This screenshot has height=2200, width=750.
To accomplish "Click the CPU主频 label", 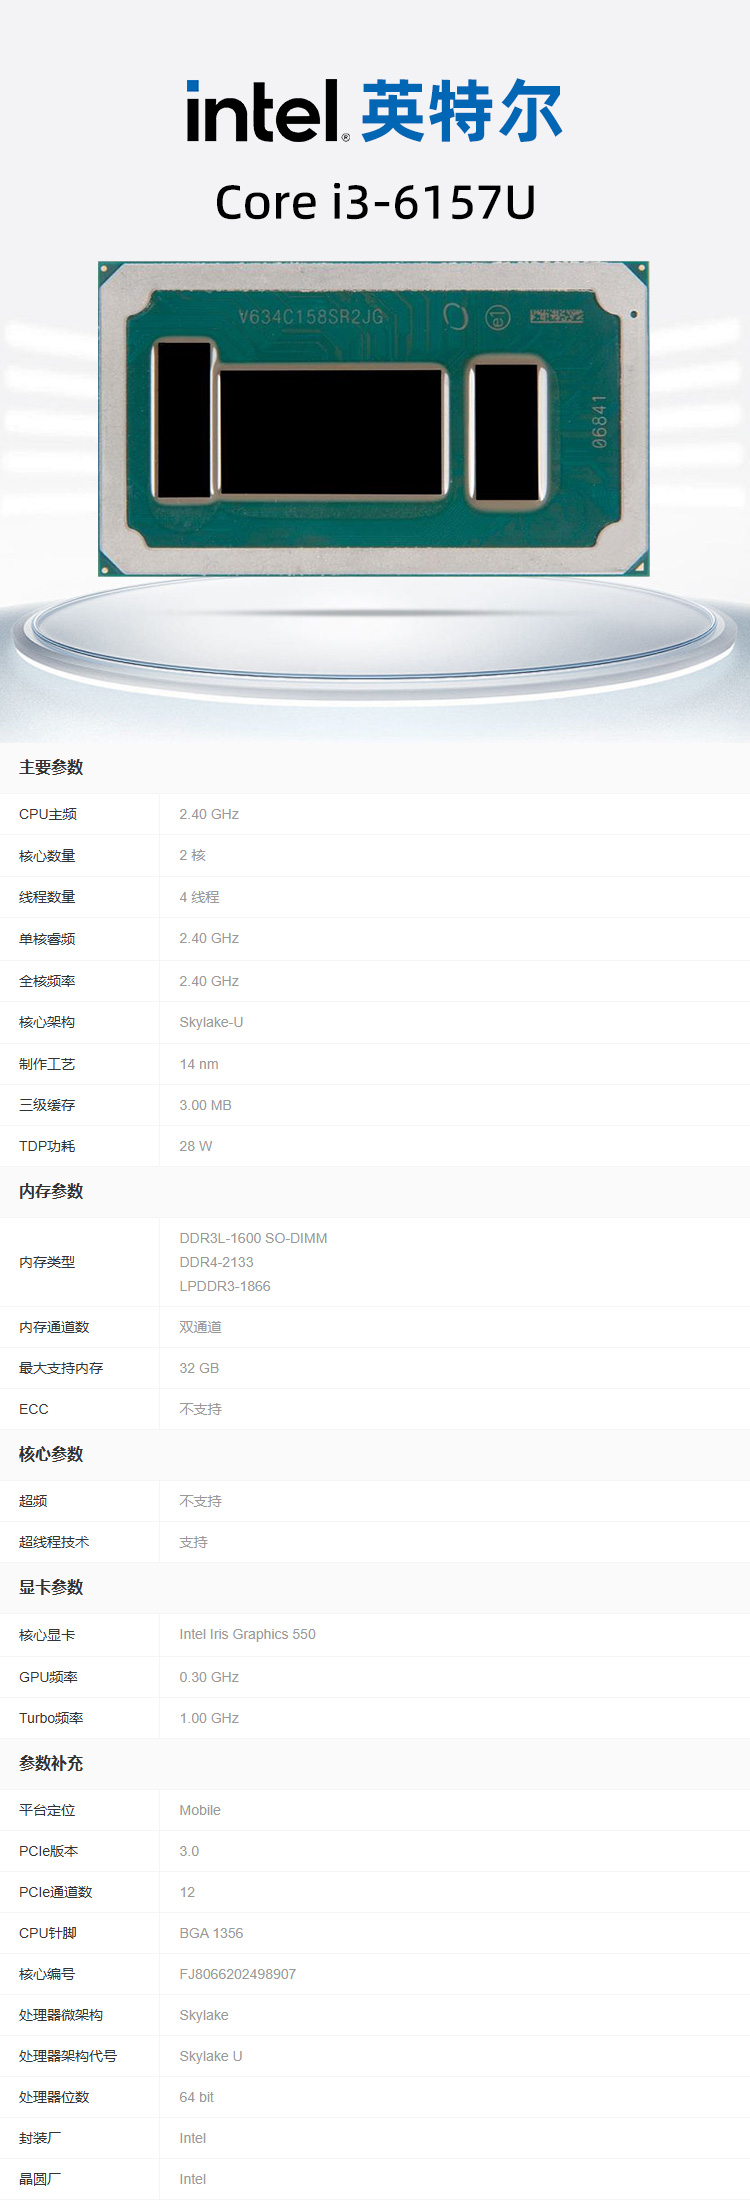I will point(48,814).
